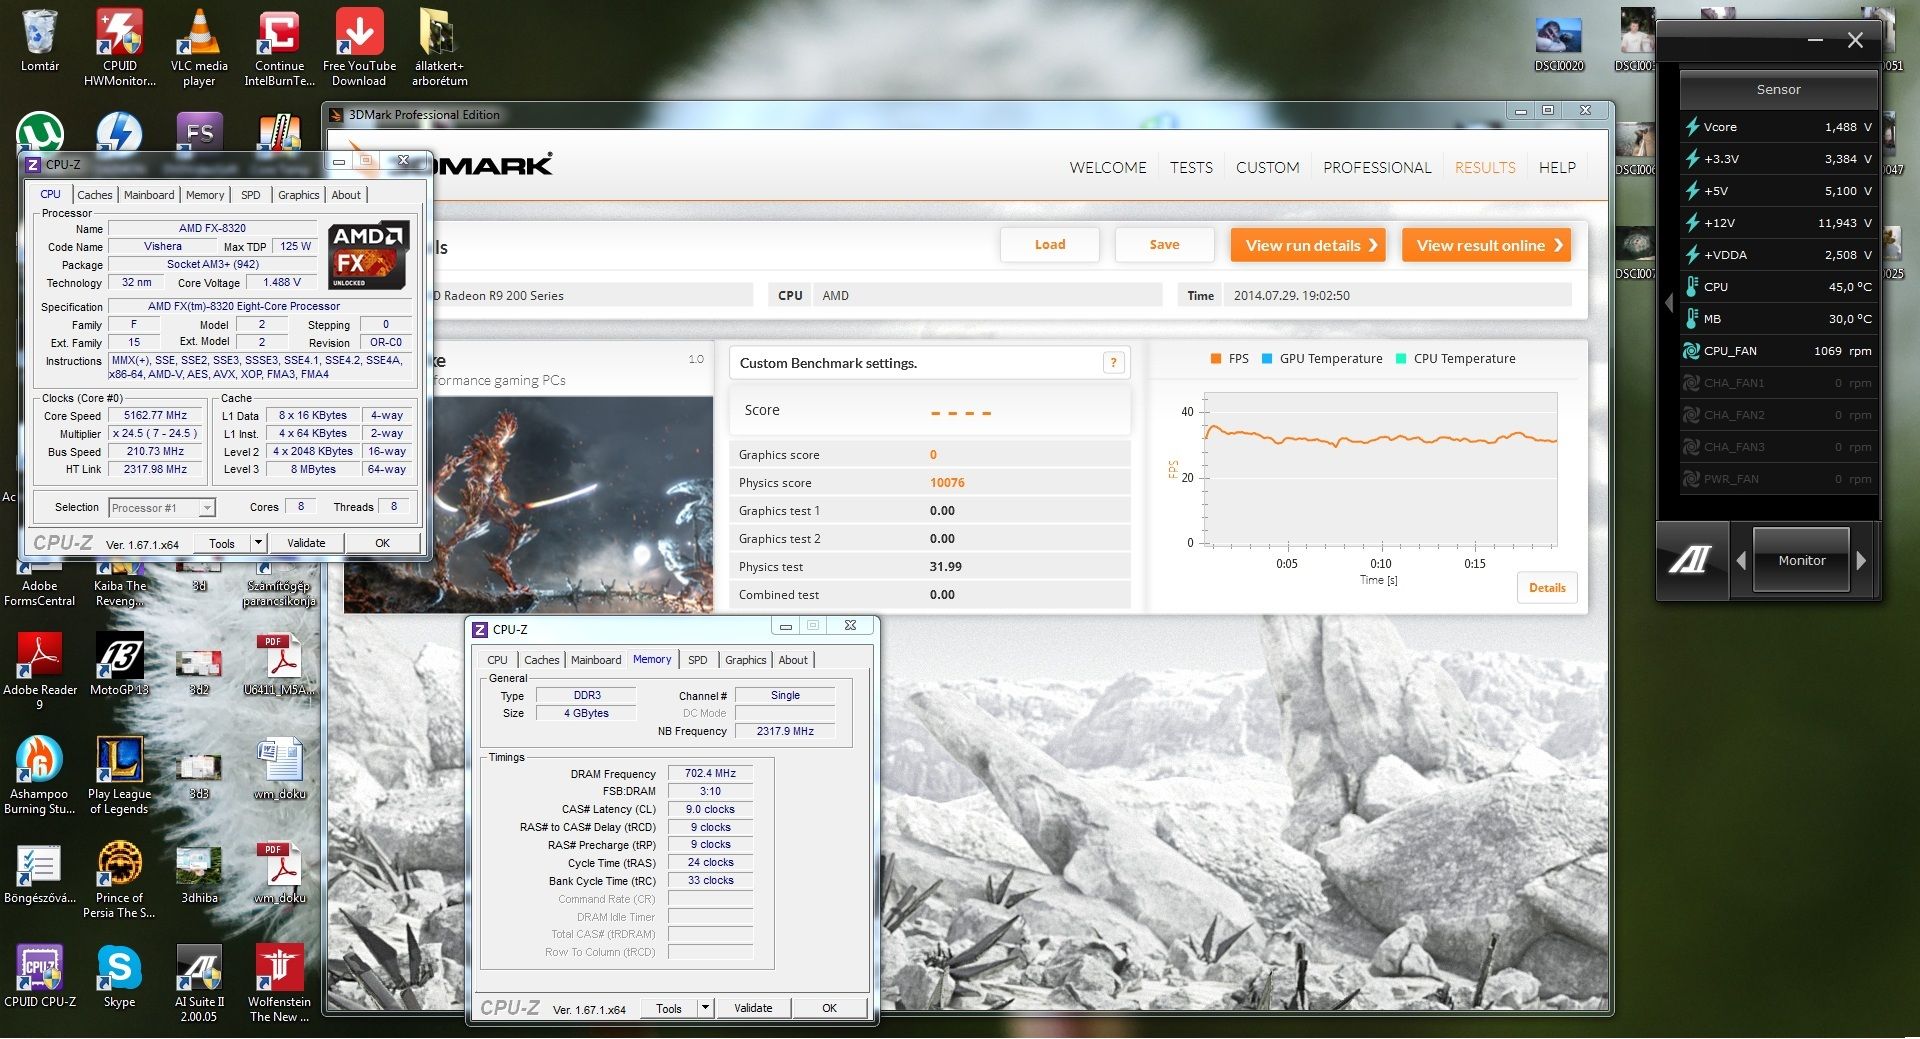Screen dimensions: 1920x1039
Task: Click the Physics score value 10076
Action: (947, 483)
